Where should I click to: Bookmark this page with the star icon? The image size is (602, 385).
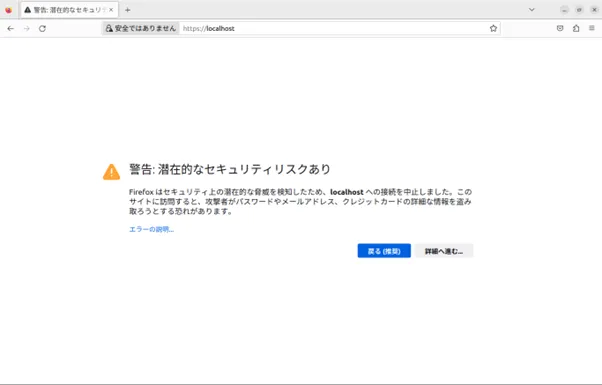(x=493, y=28)
